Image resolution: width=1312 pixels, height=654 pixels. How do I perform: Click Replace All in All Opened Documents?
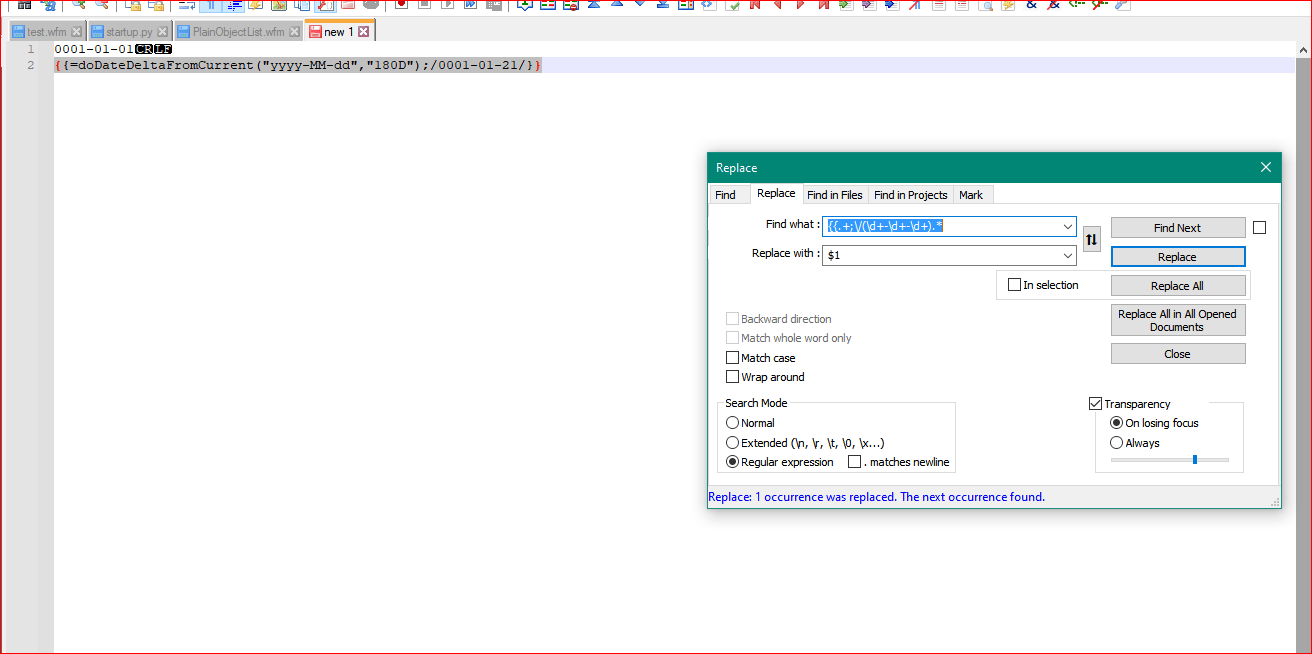[x=1177, y=320]
